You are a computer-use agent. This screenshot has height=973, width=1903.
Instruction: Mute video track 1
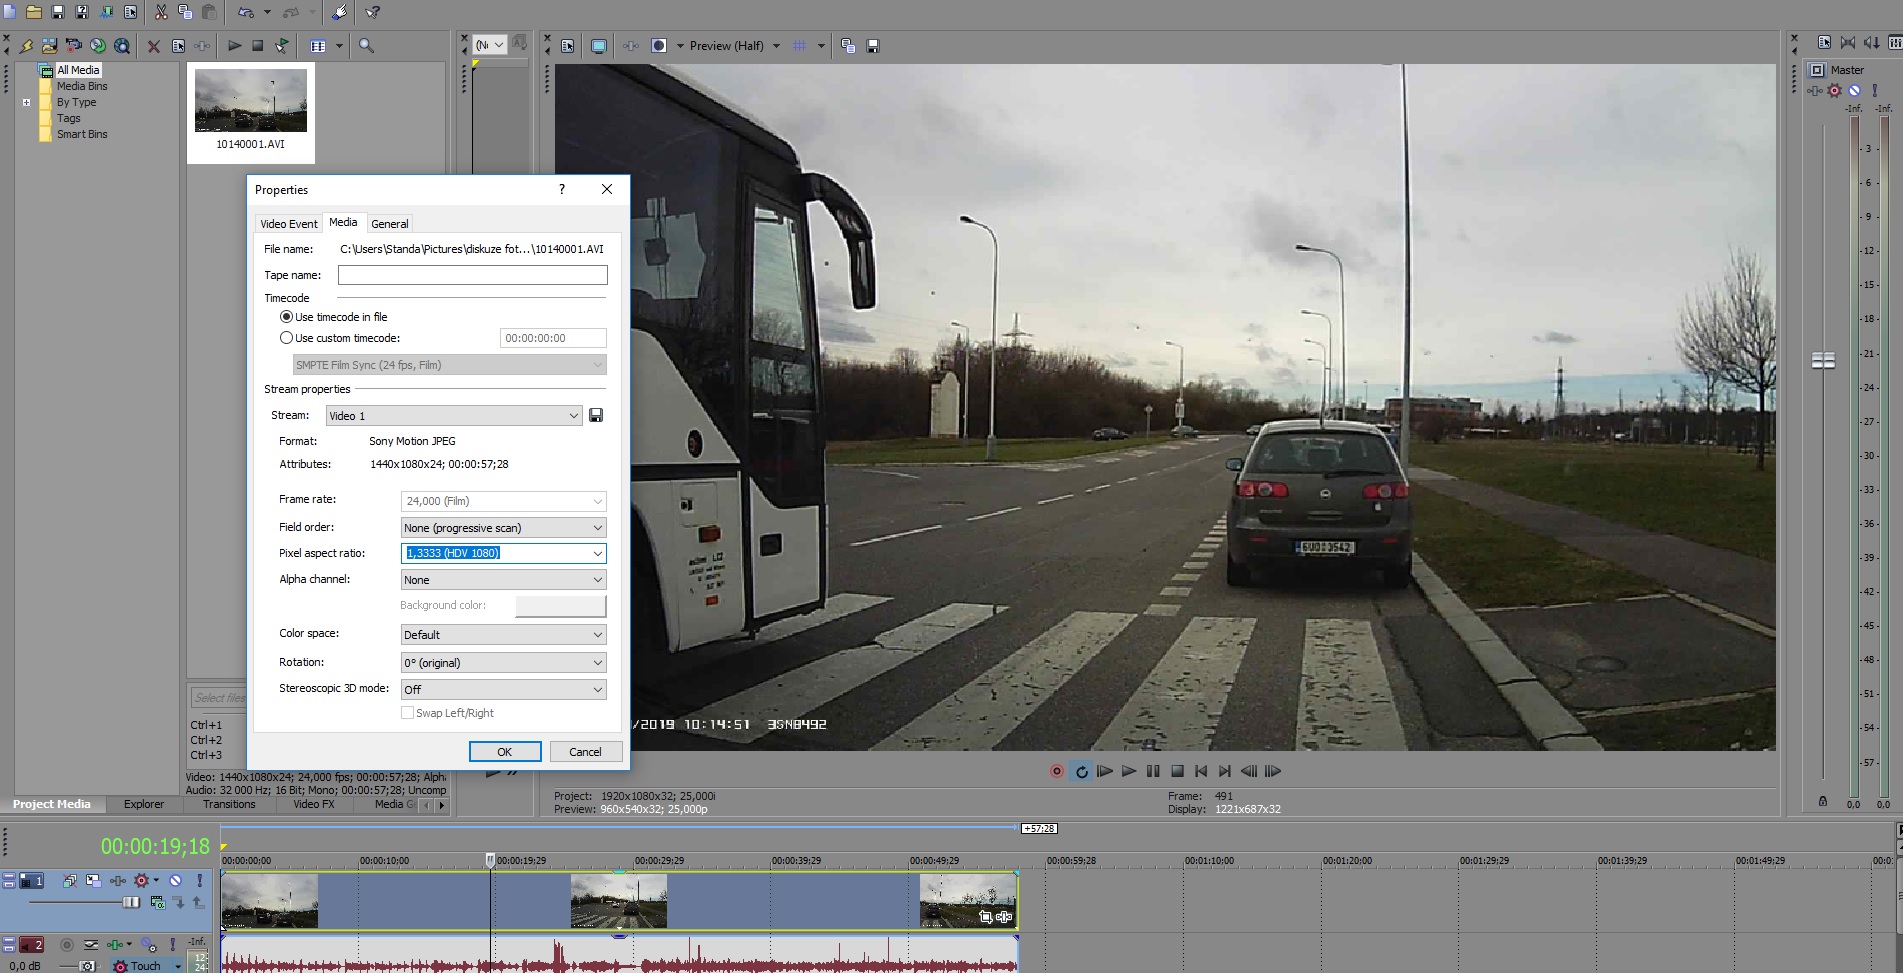175,881
